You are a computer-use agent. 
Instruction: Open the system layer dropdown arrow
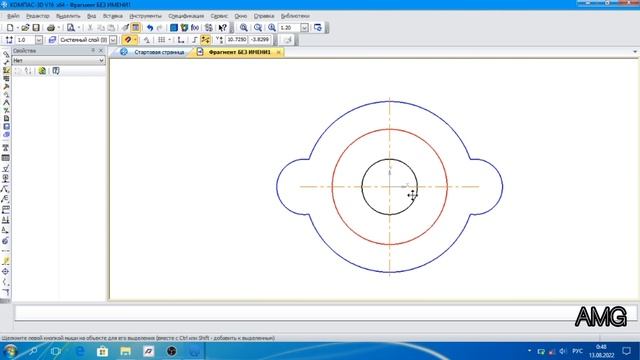113,40
